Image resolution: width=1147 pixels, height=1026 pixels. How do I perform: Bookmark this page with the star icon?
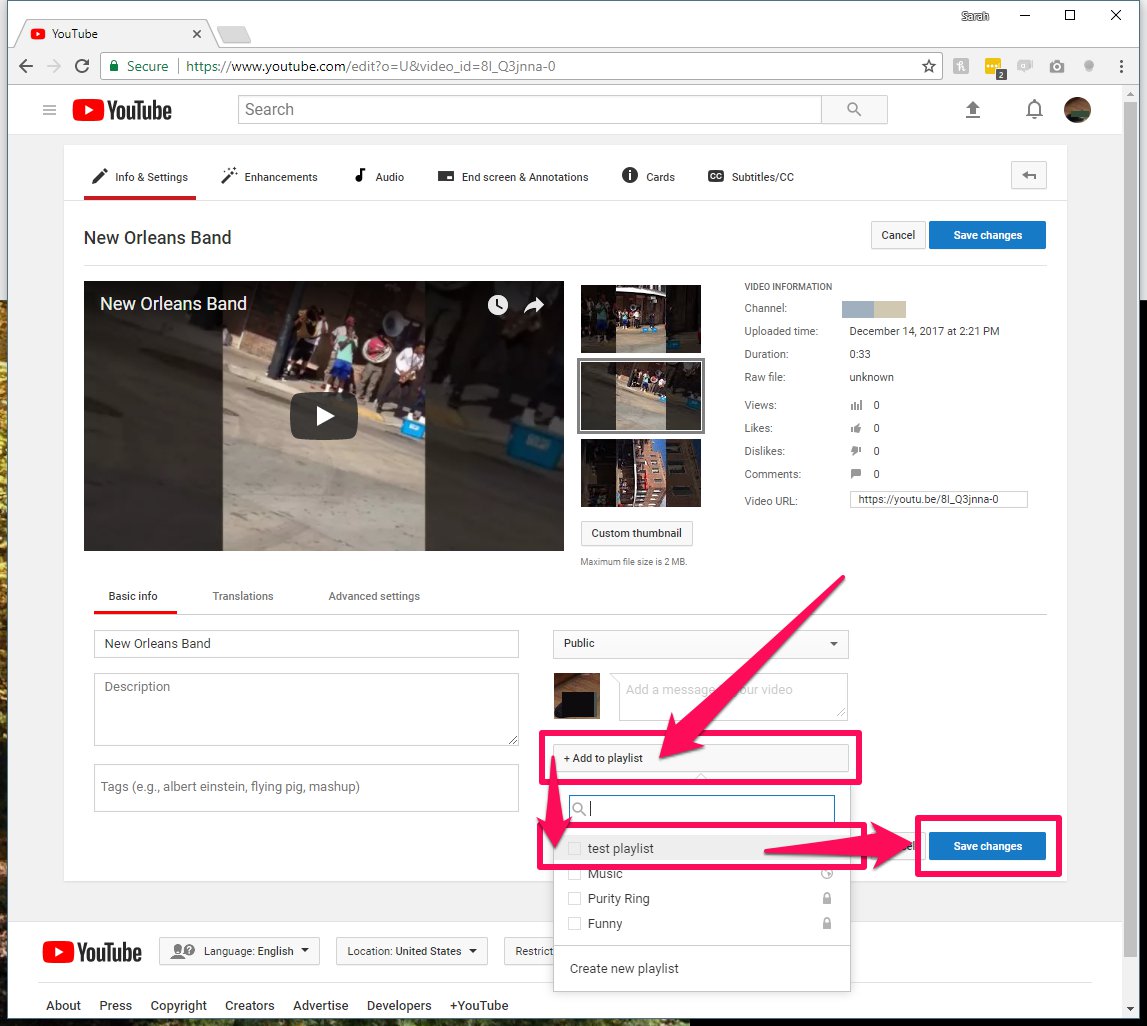coord(928,67)
